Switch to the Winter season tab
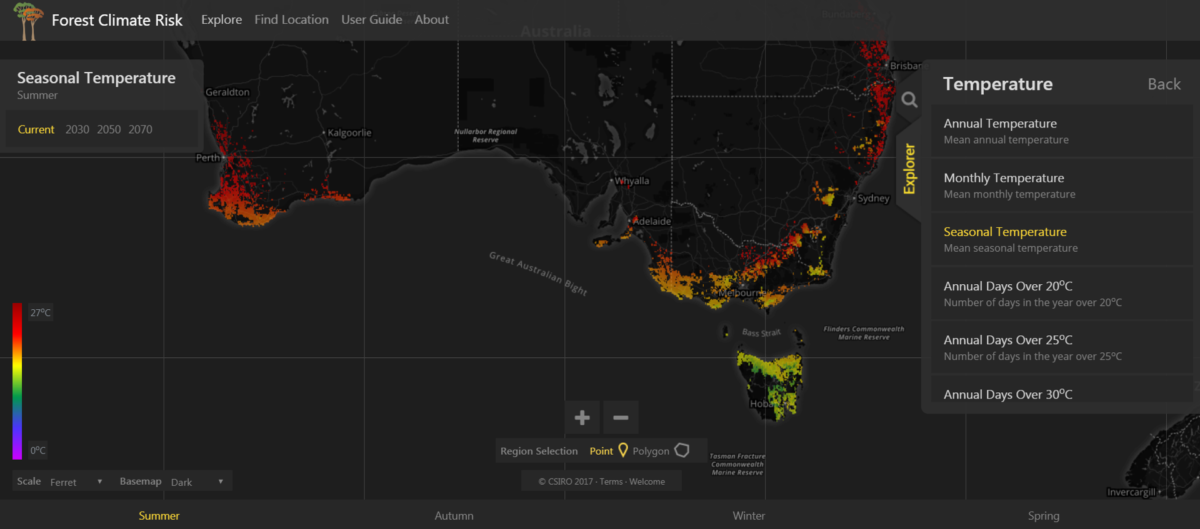Image resolution: width=1200 pixels, height=529 pixels. (x=749, y=516)
